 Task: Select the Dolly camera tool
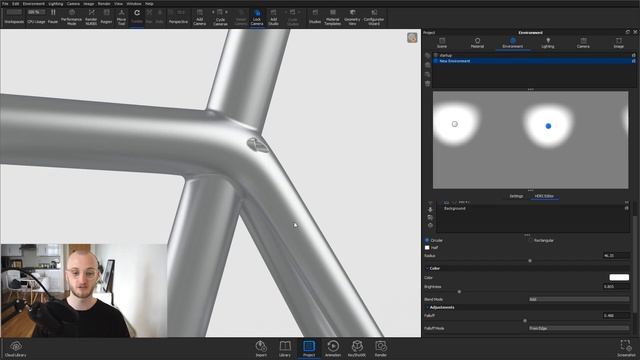point(160,17)
